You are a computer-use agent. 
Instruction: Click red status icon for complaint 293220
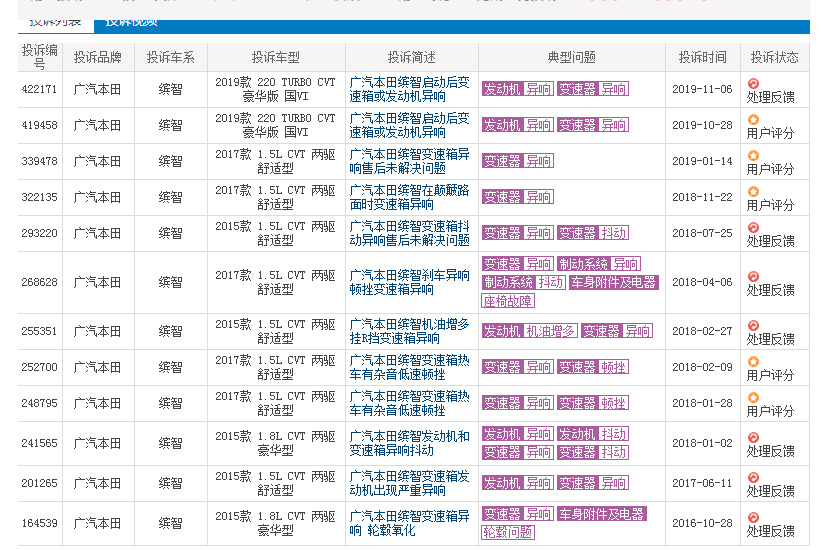pyautogui.click(x=753, y=227)
